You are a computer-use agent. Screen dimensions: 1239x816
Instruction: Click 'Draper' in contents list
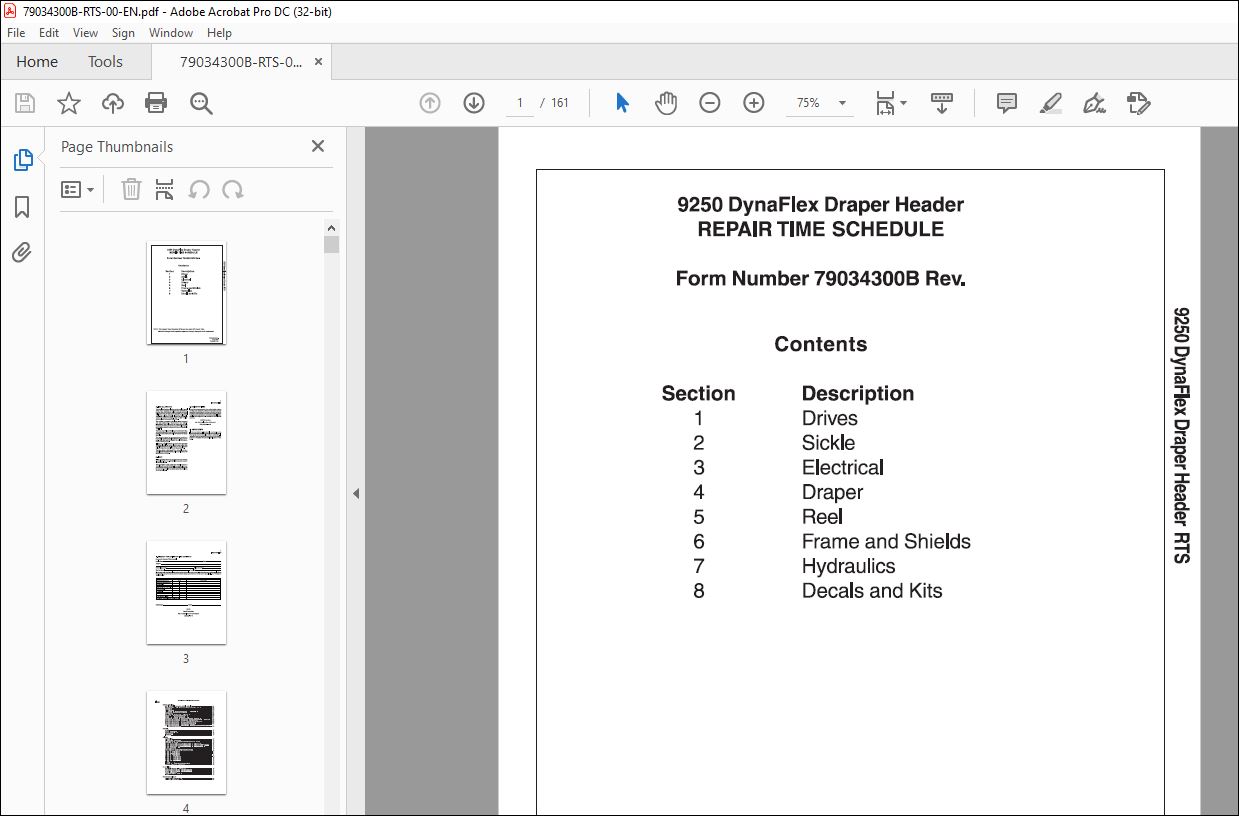point(832,492)
